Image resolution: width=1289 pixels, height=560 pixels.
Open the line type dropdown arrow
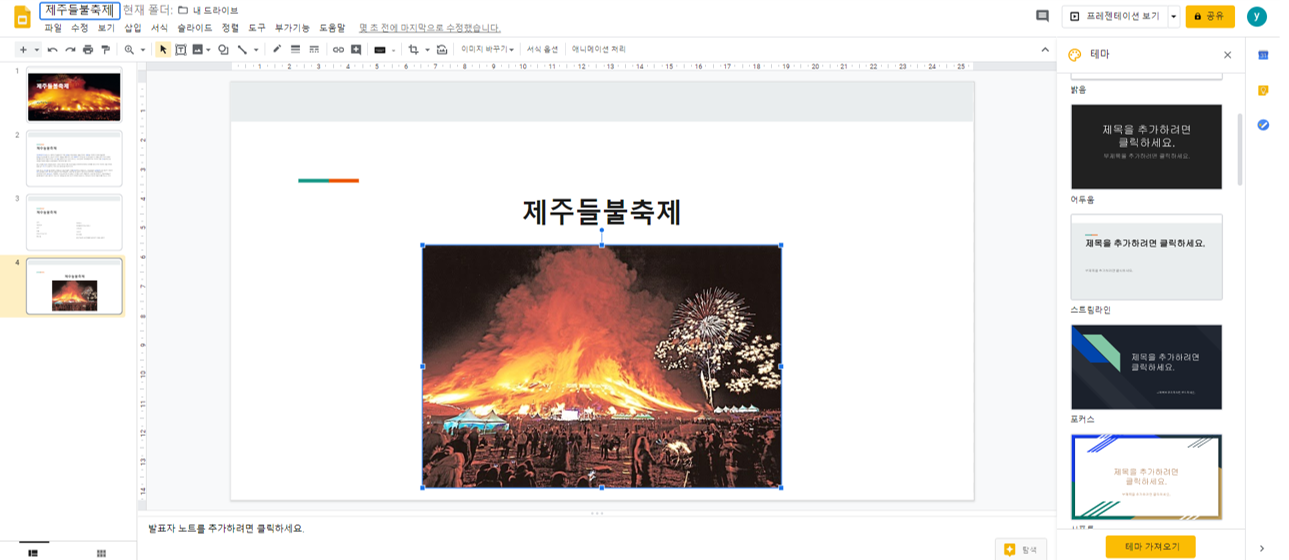(256, 49)
